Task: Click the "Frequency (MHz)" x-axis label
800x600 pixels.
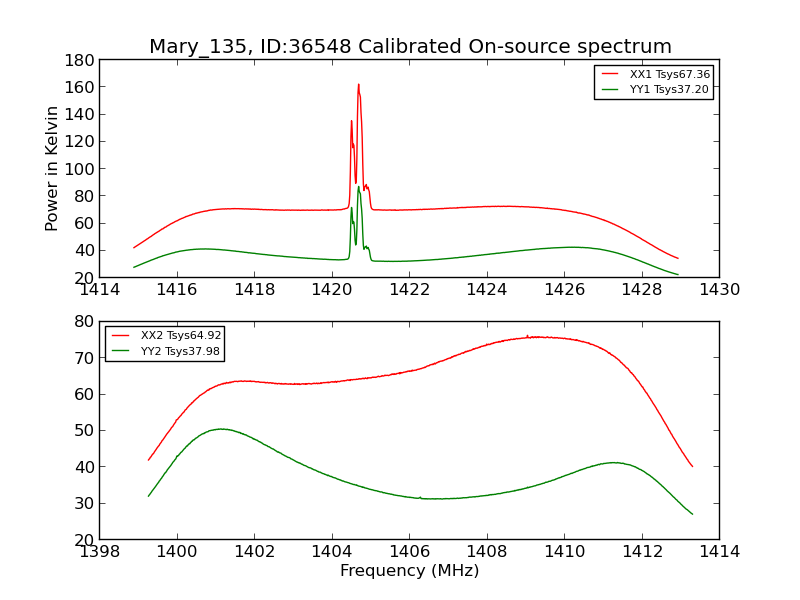Action: point(409,571)
